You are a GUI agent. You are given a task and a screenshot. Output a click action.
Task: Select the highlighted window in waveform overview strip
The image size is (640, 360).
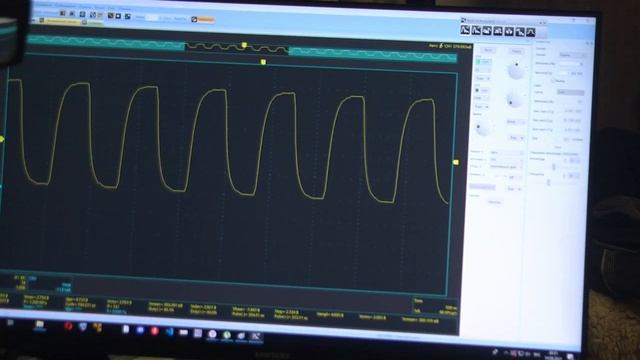pos(237,48)
